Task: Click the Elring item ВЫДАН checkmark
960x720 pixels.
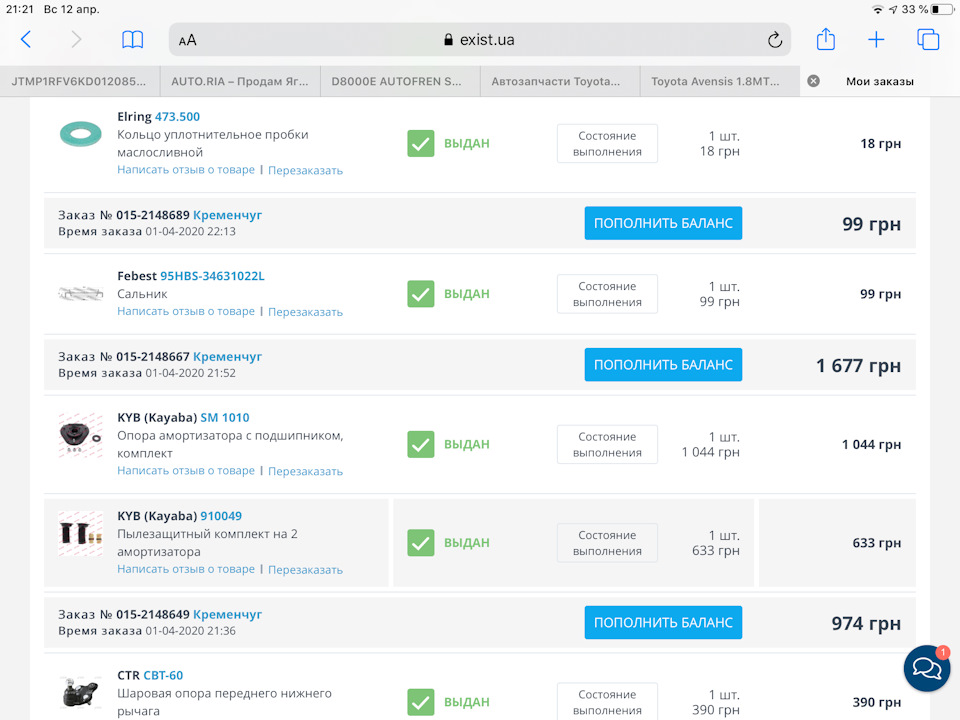Action: click(x=421, y=143)
